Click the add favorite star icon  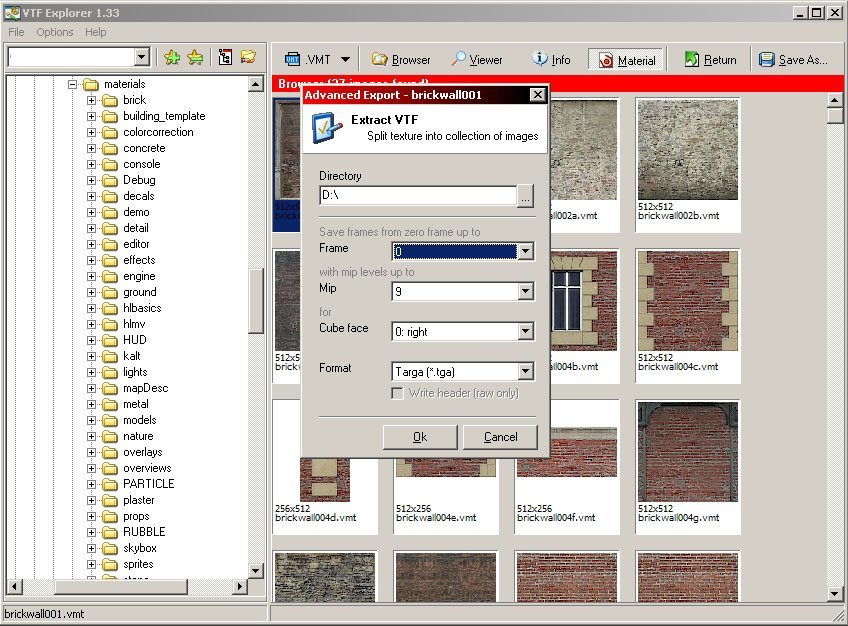pos(172,57)
